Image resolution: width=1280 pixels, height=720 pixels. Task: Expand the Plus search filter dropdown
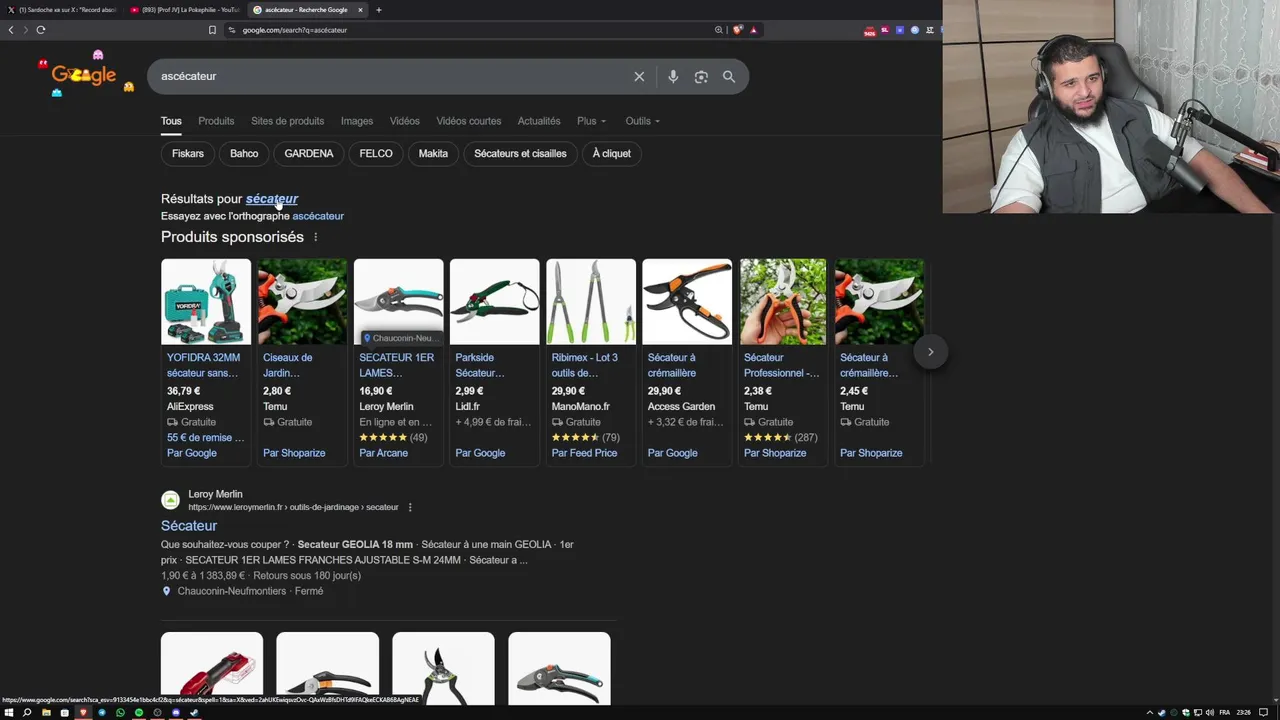(x=591, y=121)
